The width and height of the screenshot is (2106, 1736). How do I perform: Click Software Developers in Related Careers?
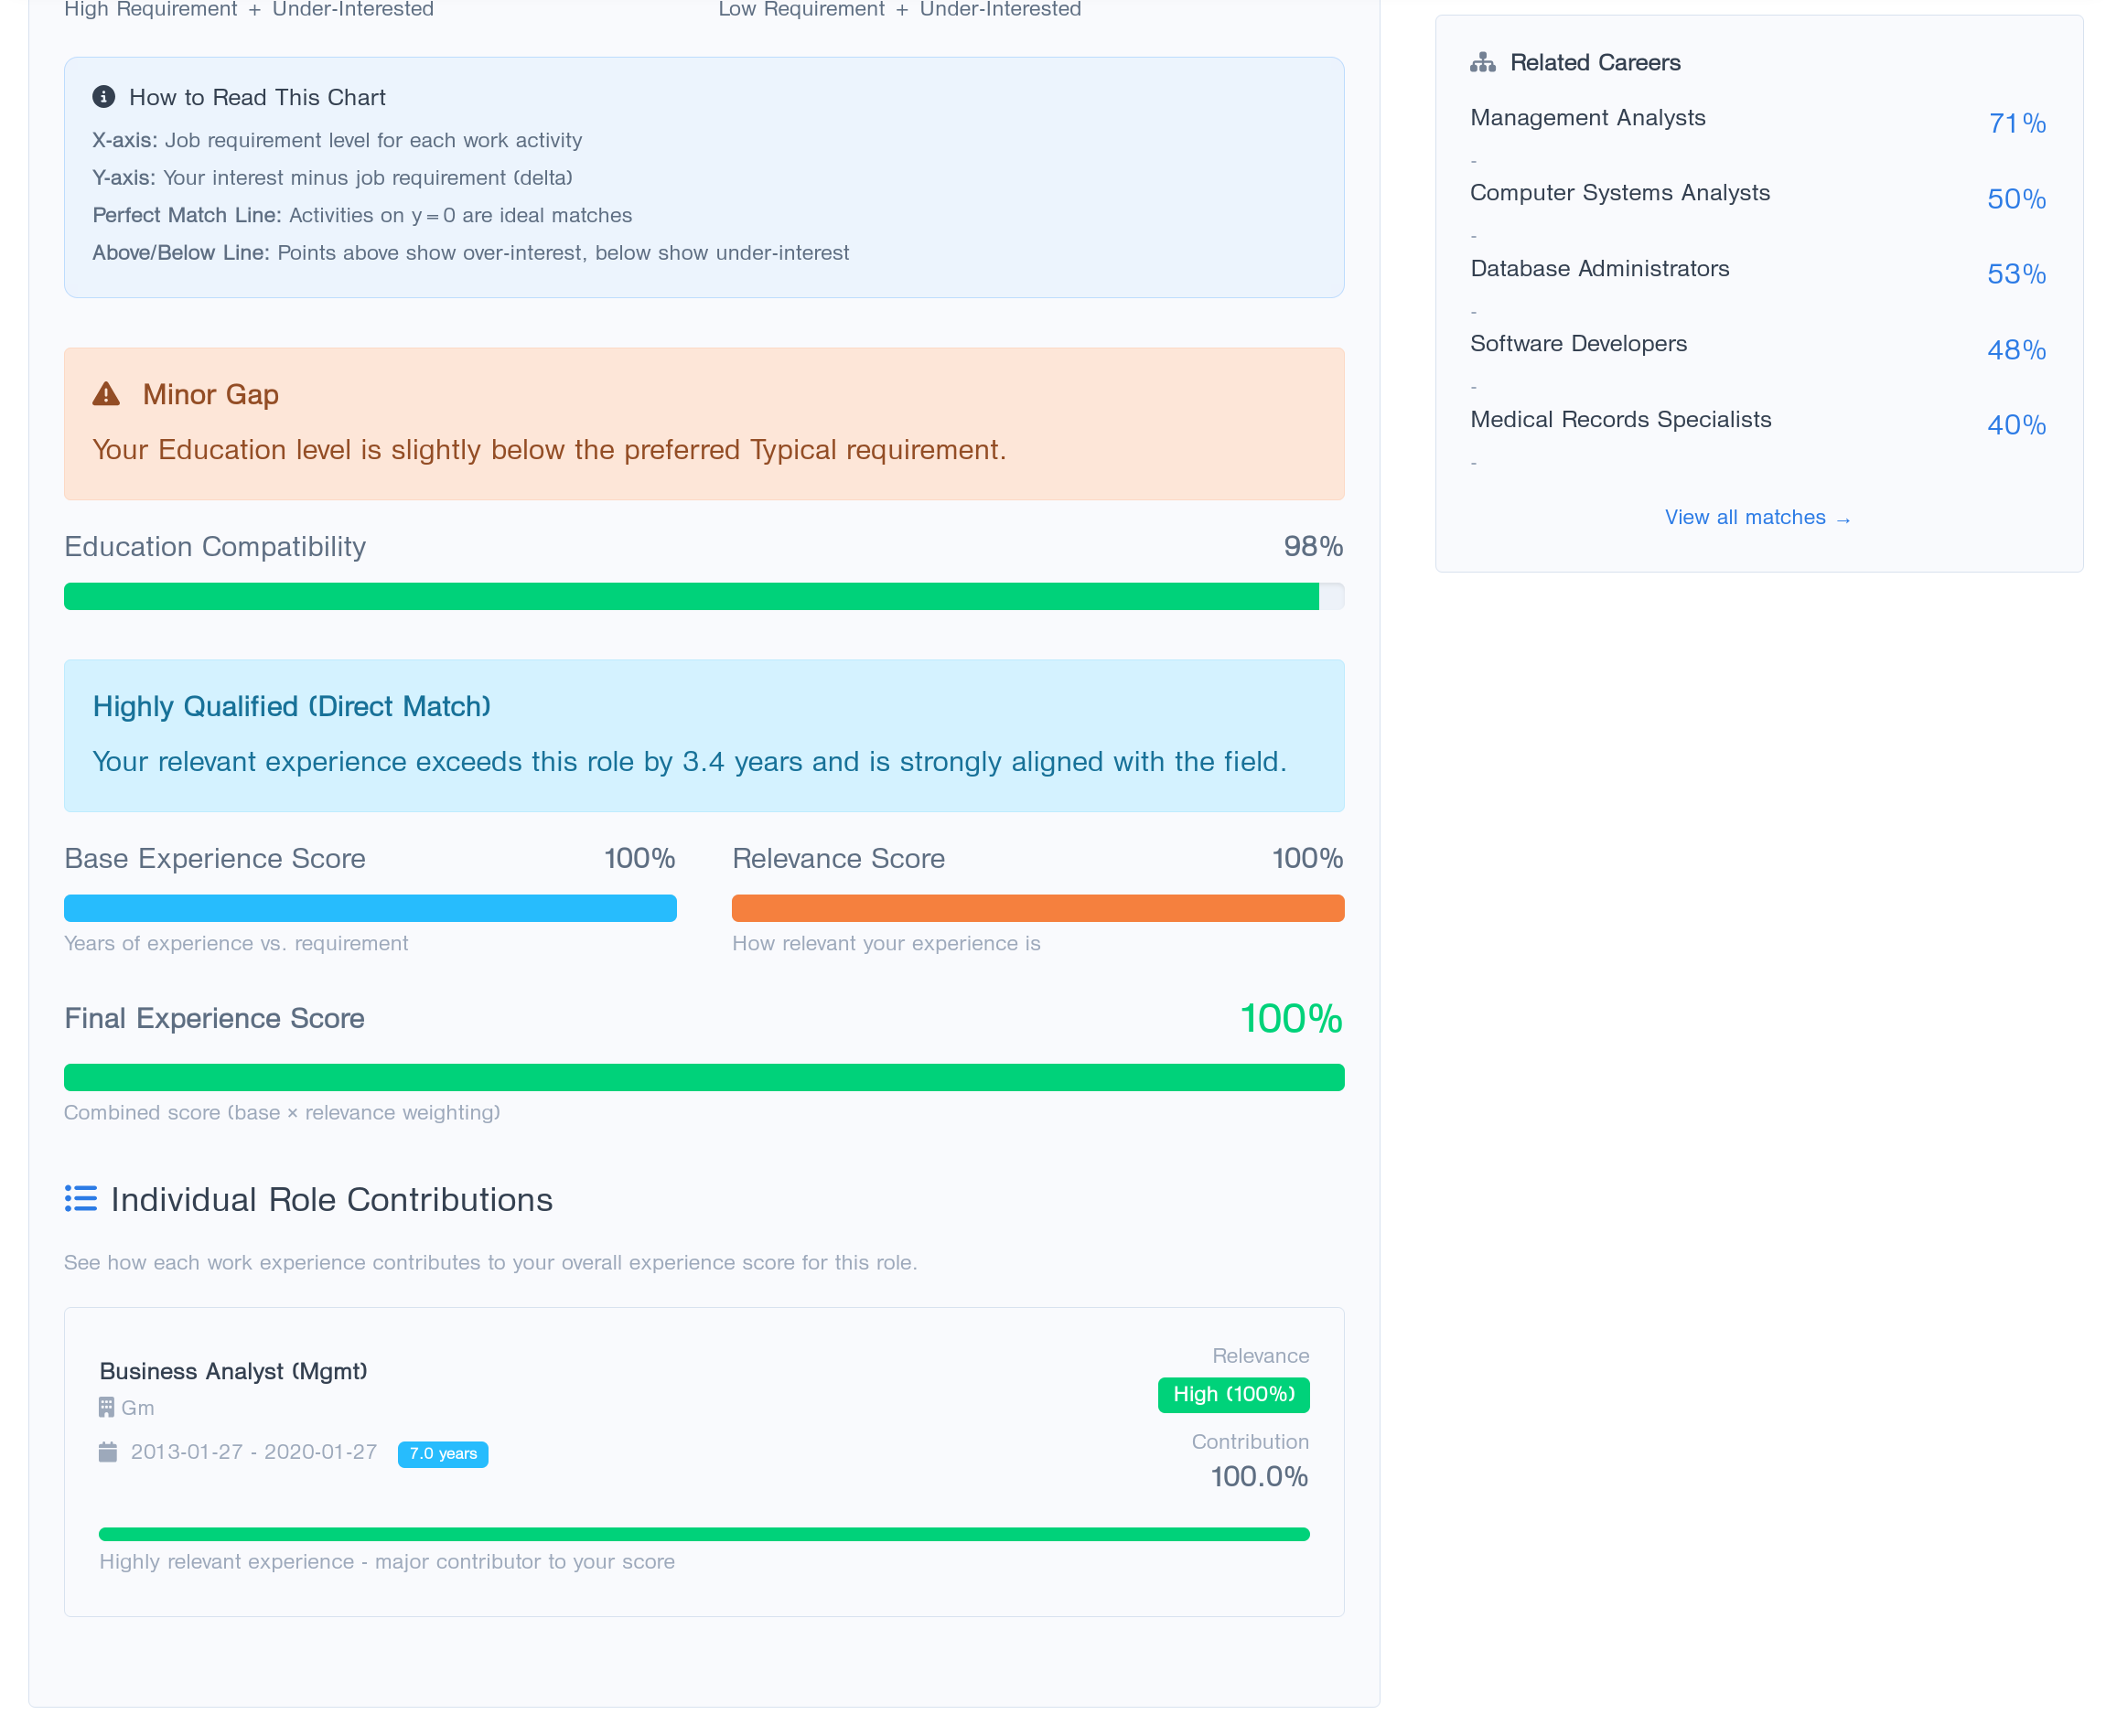click(1578, 343)
